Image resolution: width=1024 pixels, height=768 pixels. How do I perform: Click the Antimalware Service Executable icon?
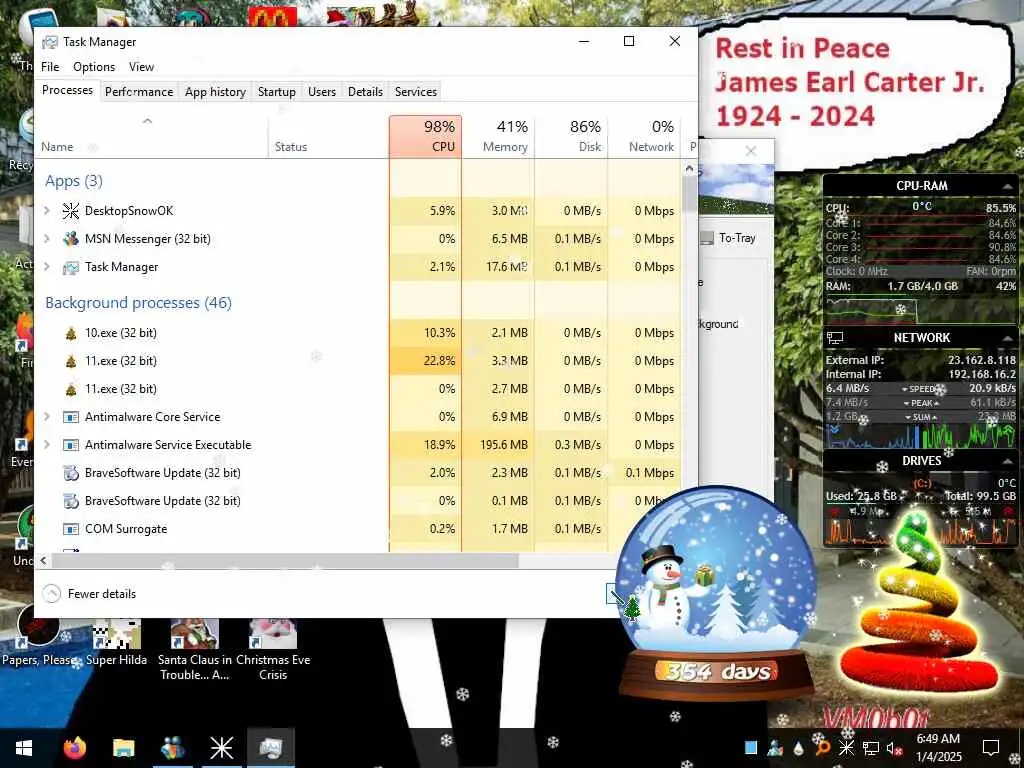[71, 445]
